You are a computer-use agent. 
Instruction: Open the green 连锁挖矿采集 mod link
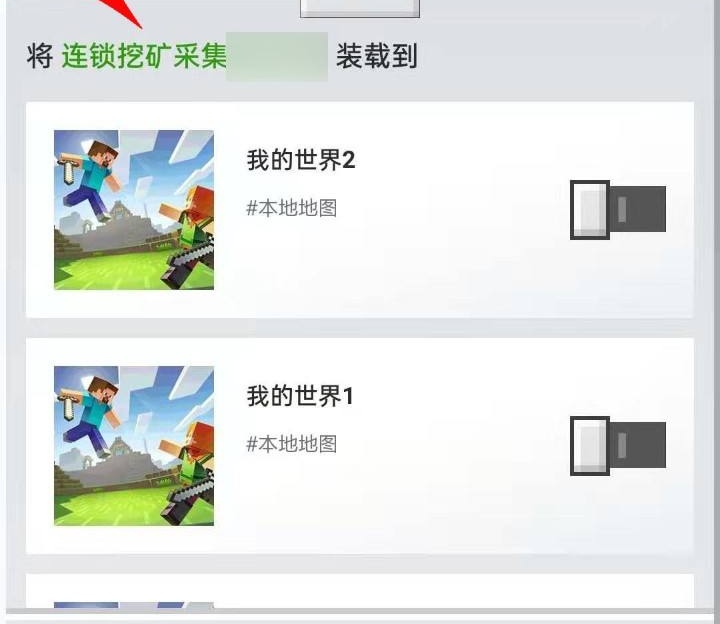(144, 56)
